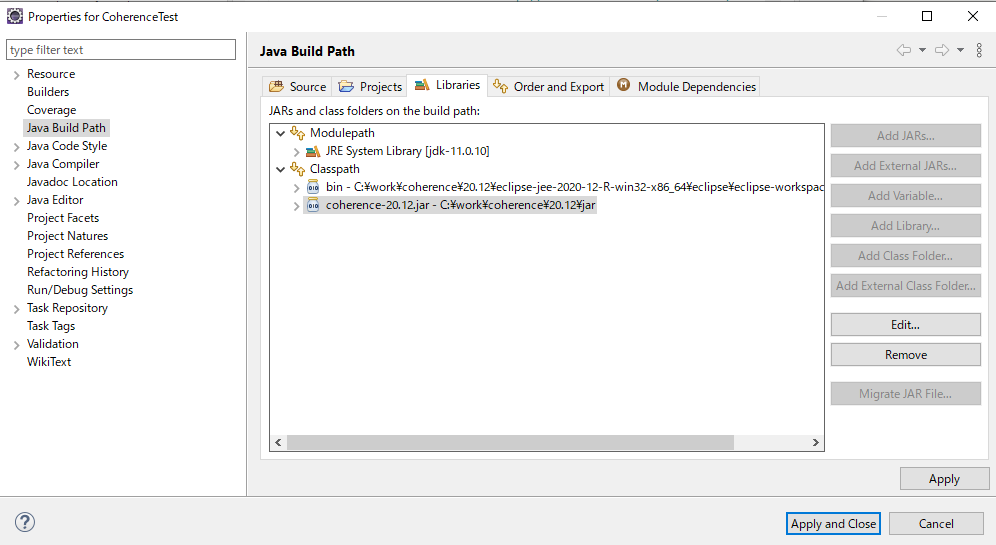
Task: Click the Add JARs... button
Action: pyautogui.click(x=905, y=135)
